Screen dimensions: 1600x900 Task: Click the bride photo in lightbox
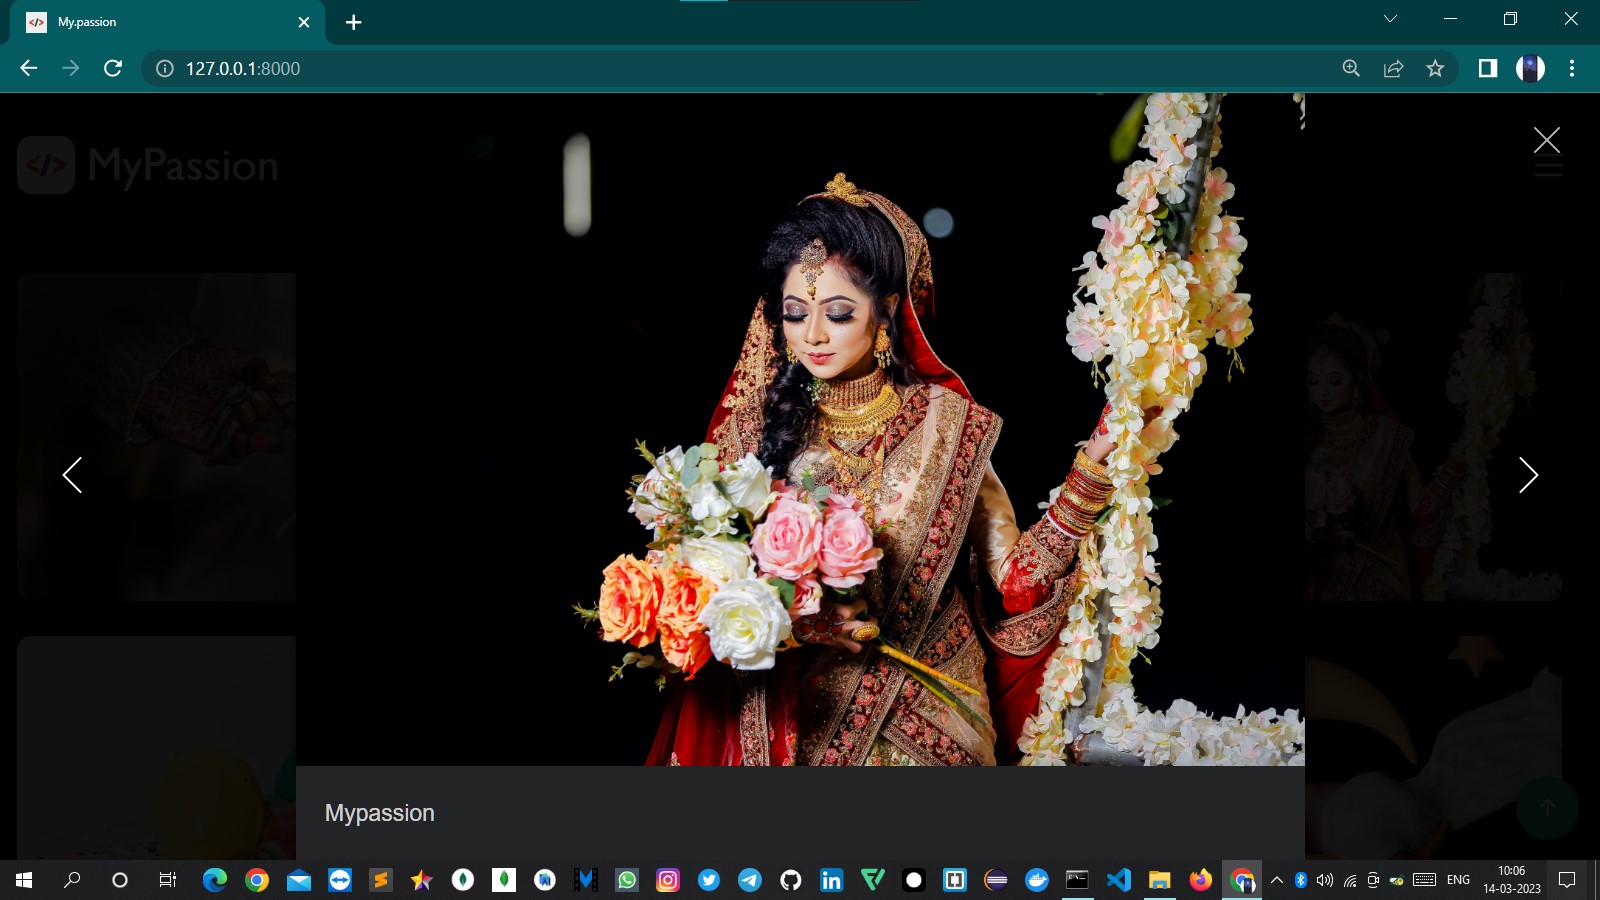(x=800, y=430)
